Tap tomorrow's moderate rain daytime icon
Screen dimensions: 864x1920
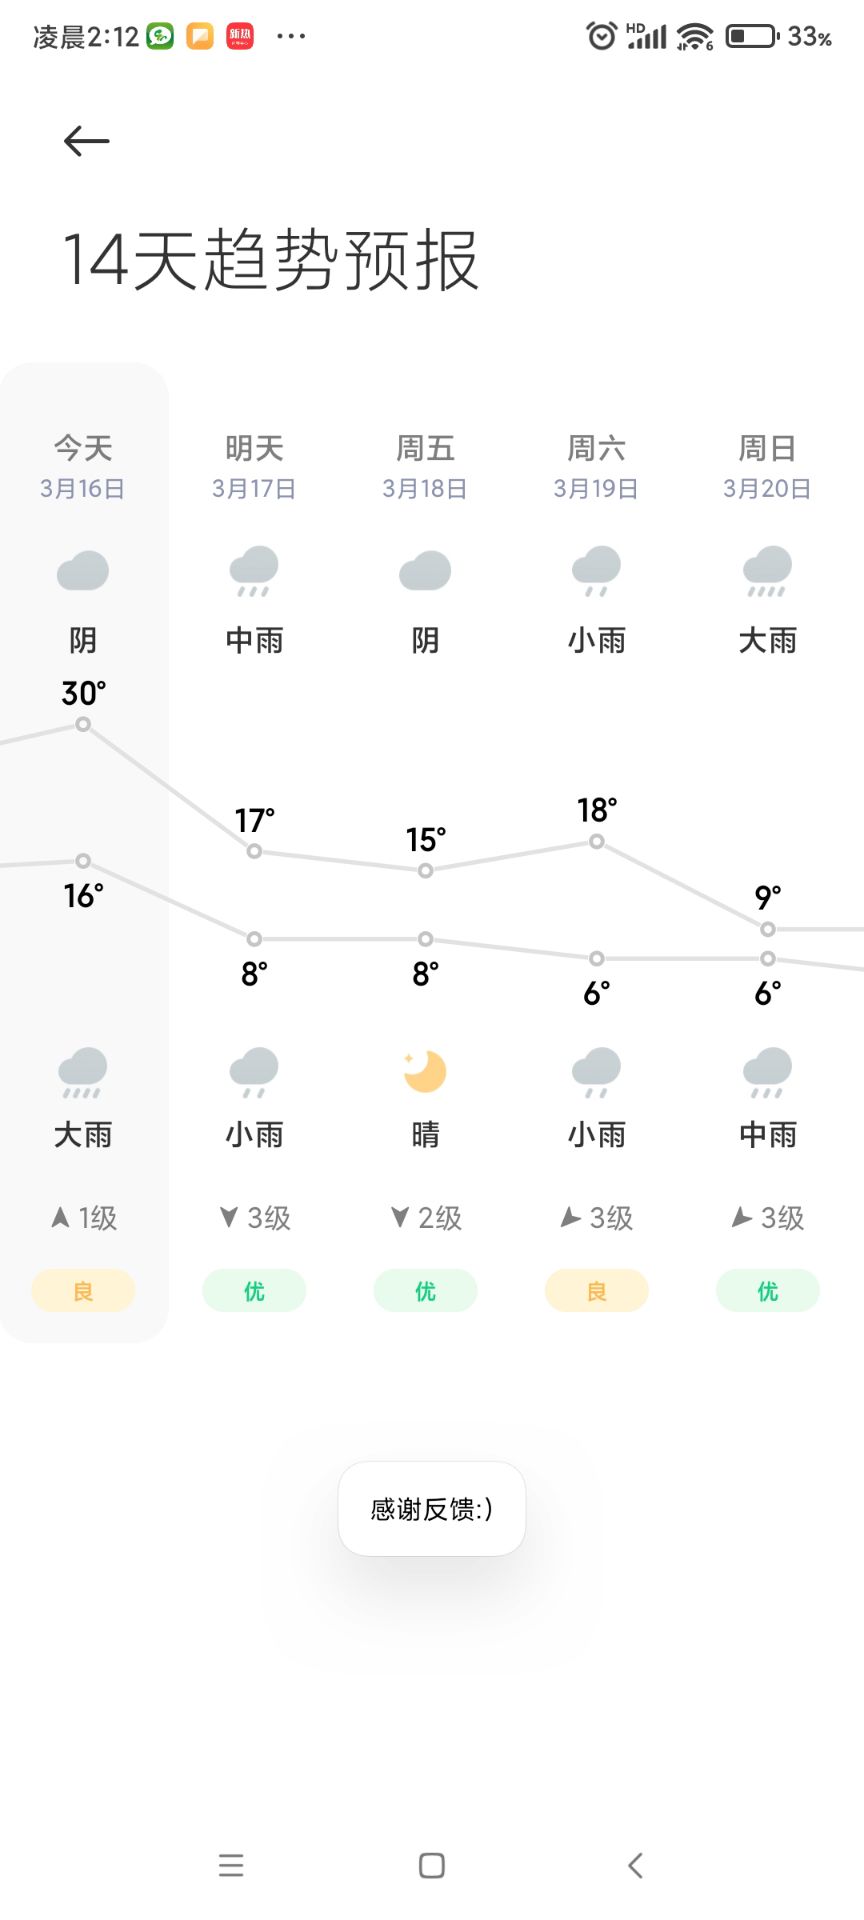(254, 571)
